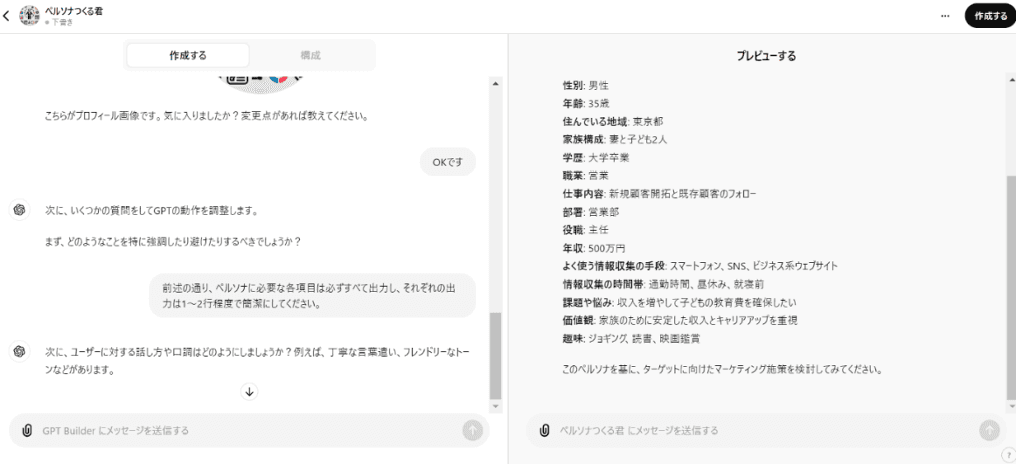1016x464 pixels.
Task: Click the left chat scrollbar up arrow
Action: 496,84
